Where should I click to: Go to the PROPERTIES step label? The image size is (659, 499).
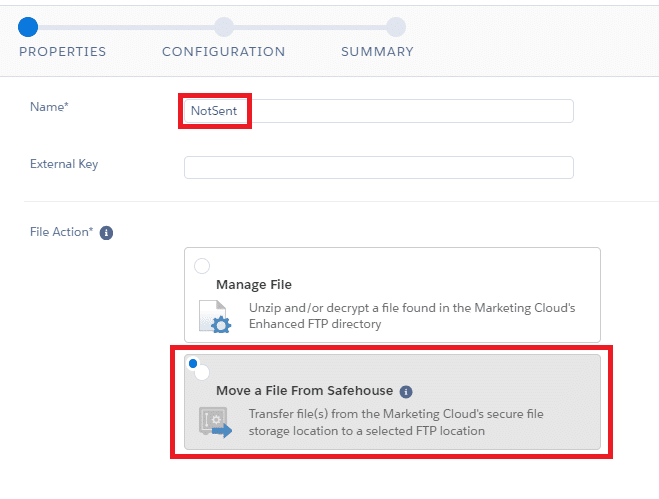[63, 51]
